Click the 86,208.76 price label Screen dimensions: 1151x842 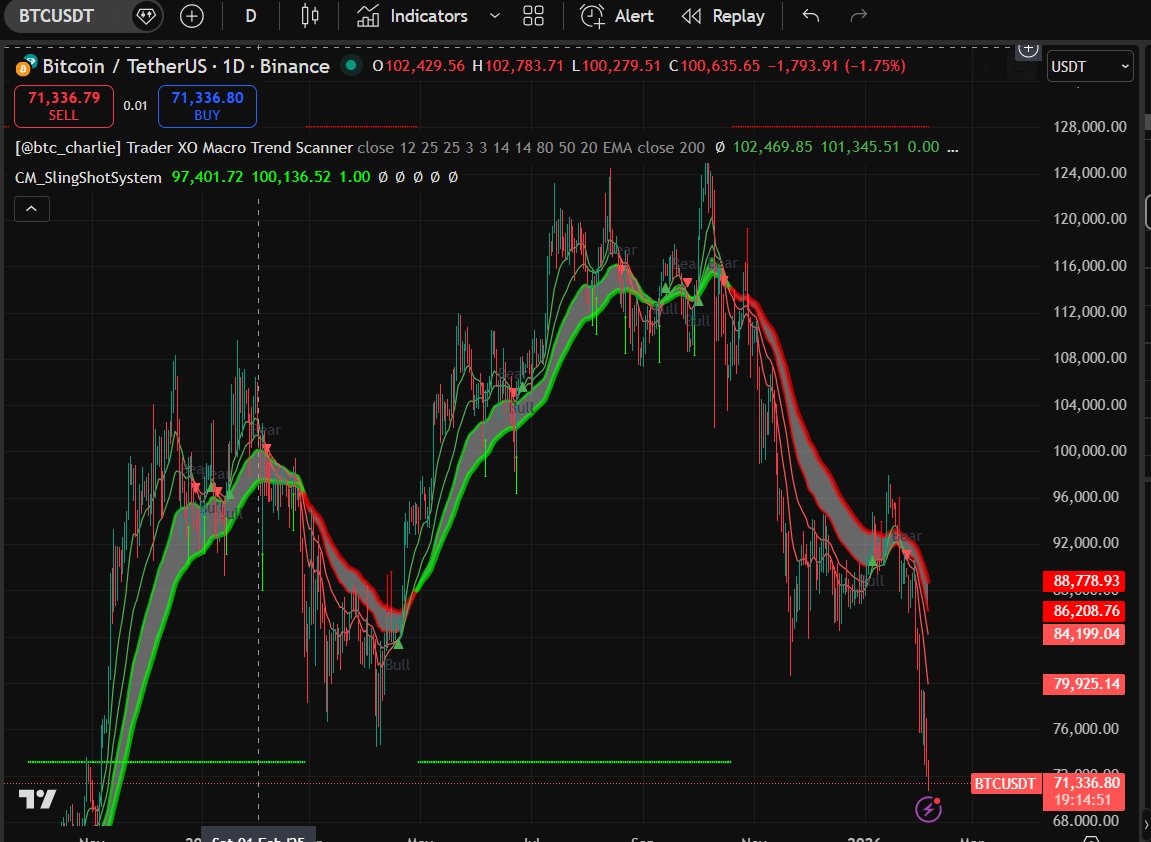pyautogui.click(x=1084, y=611)
